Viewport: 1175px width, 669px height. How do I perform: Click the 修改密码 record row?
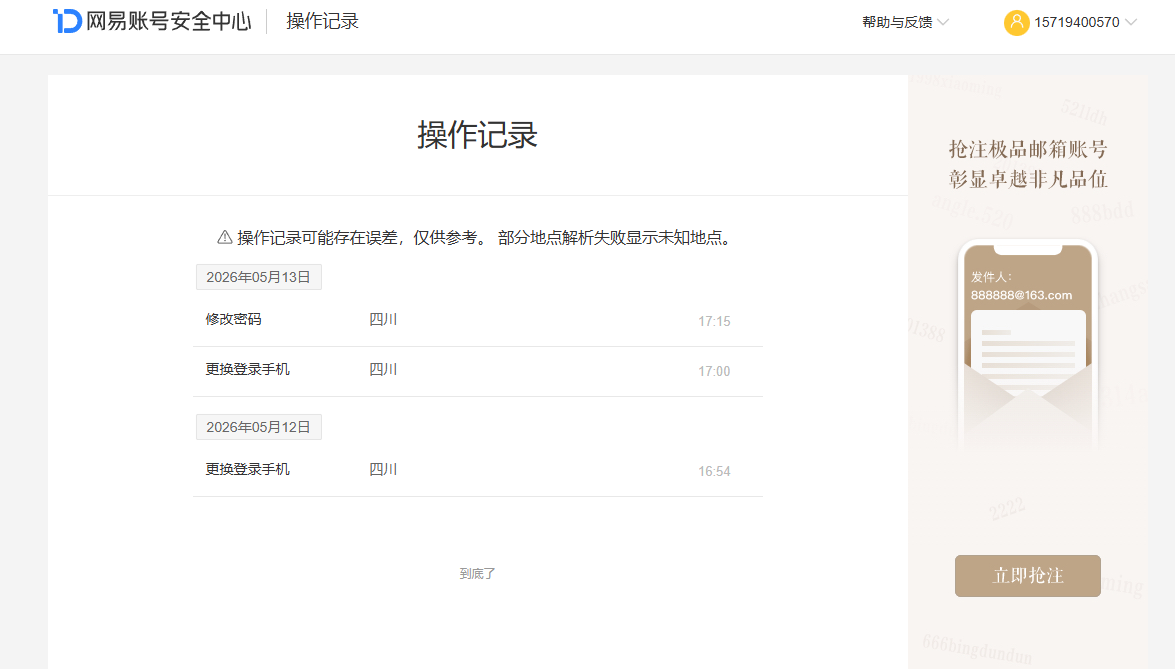point(478,321)
